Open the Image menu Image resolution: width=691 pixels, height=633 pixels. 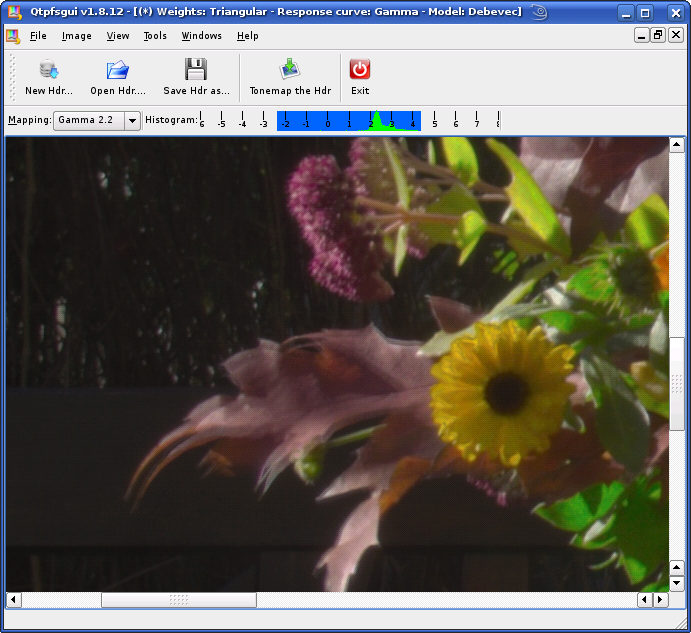[x=77, y=36]
